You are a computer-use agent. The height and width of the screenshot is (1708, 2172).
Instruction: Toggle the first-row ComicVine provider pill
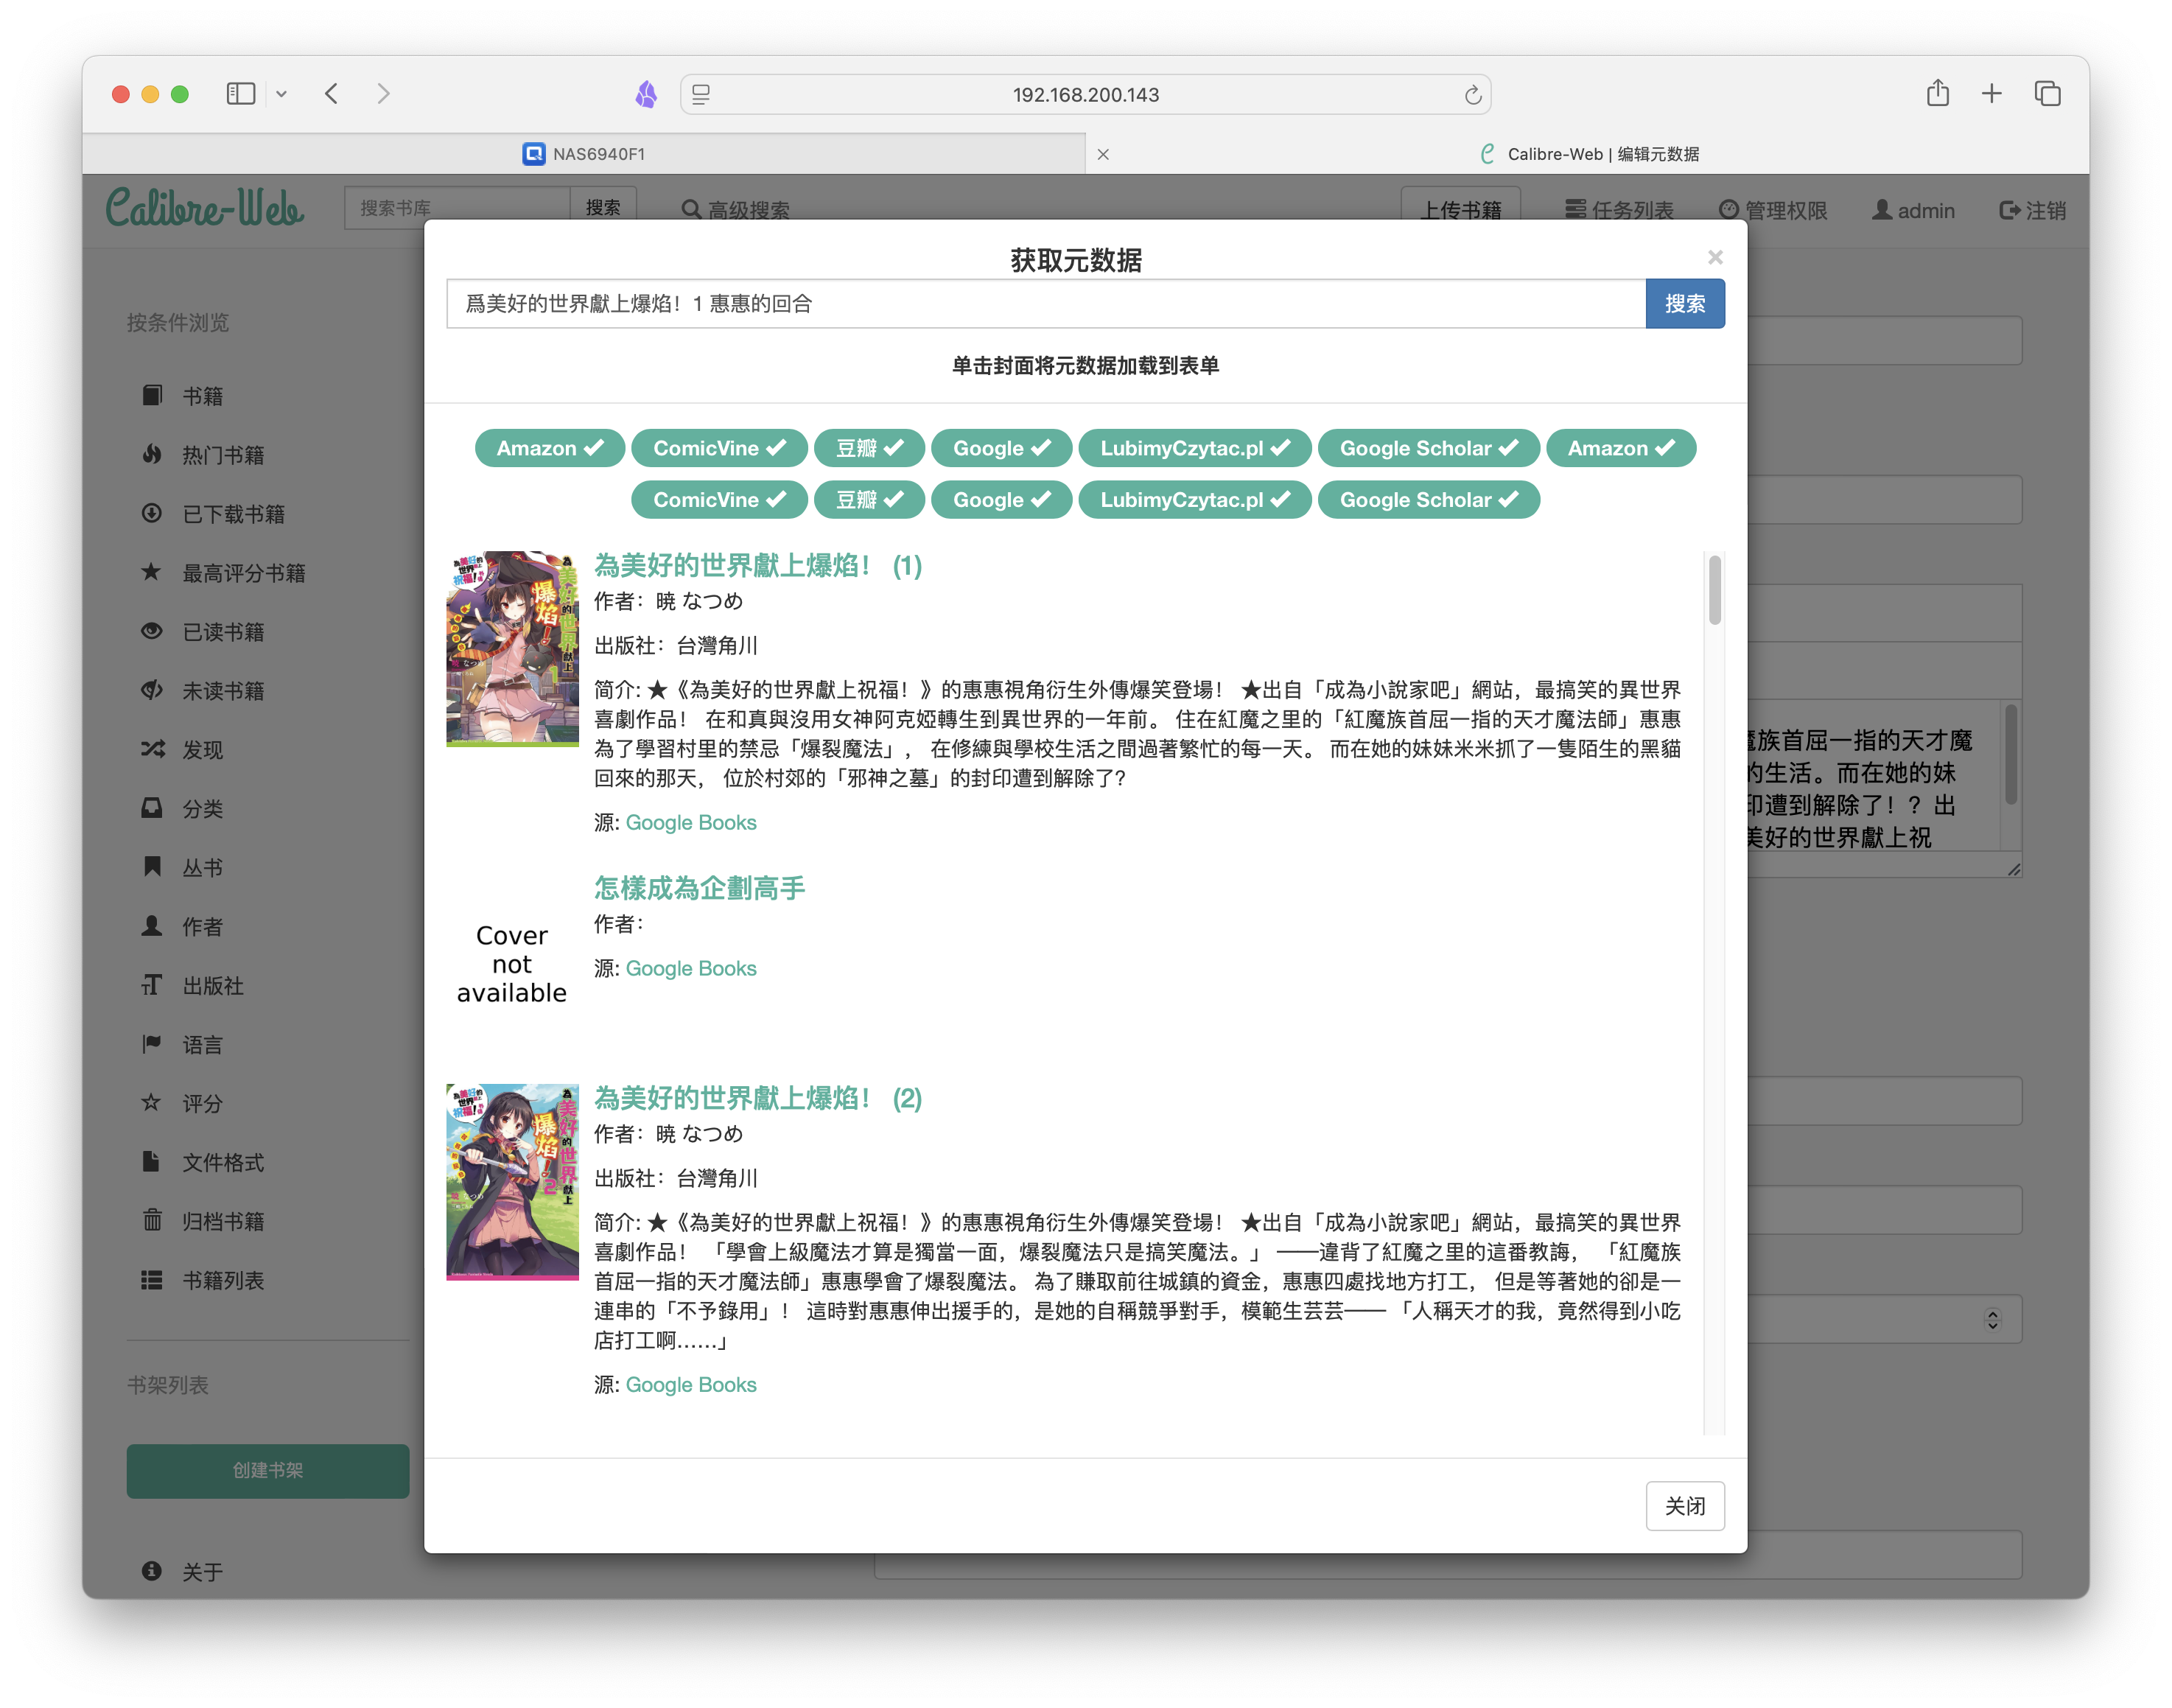pyautogui.click(x=719, y=448)
